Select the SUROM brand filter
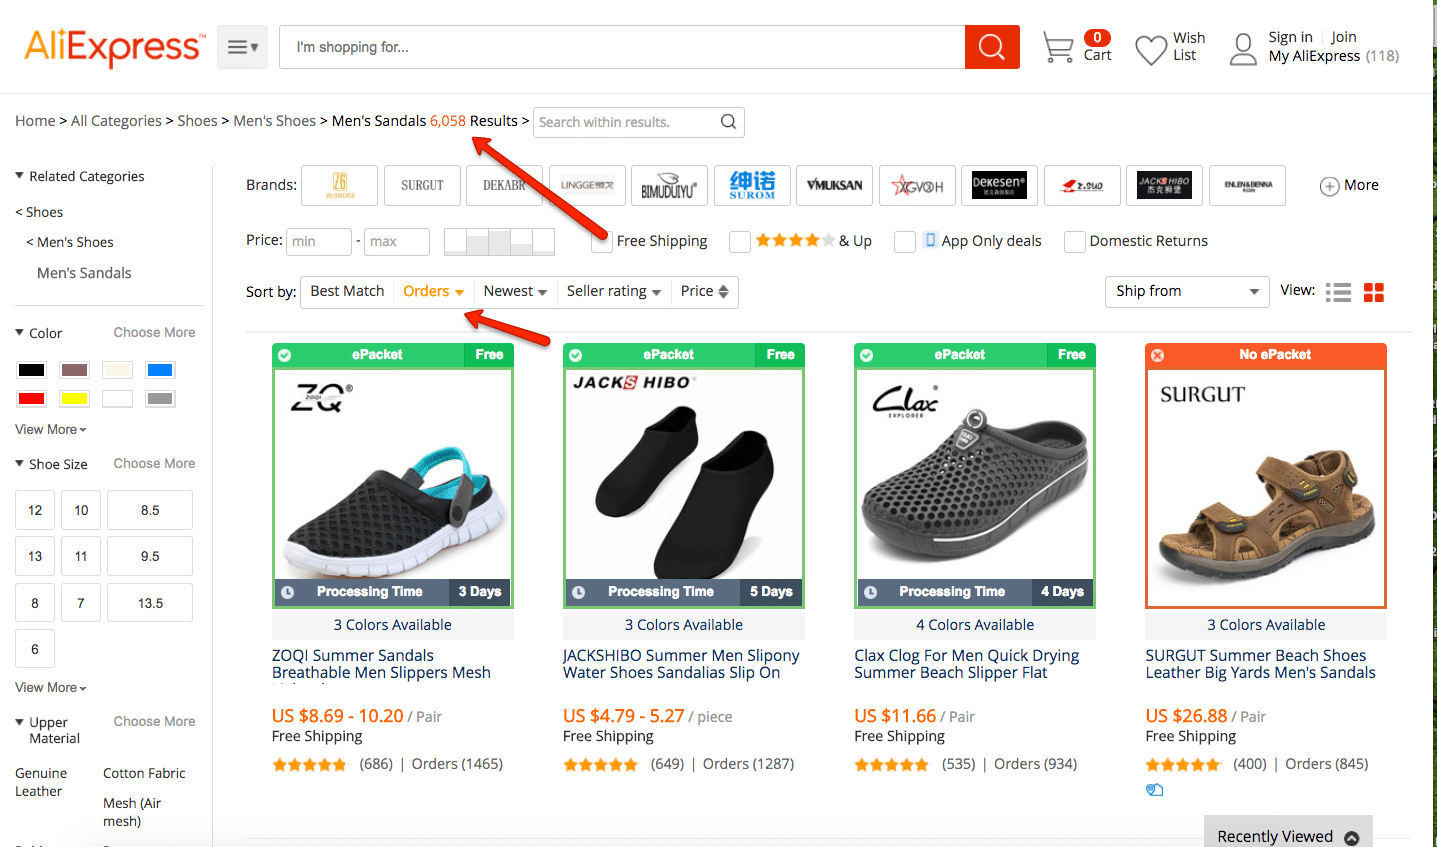This screenshot has width=1437, height=847. [752, 186]
